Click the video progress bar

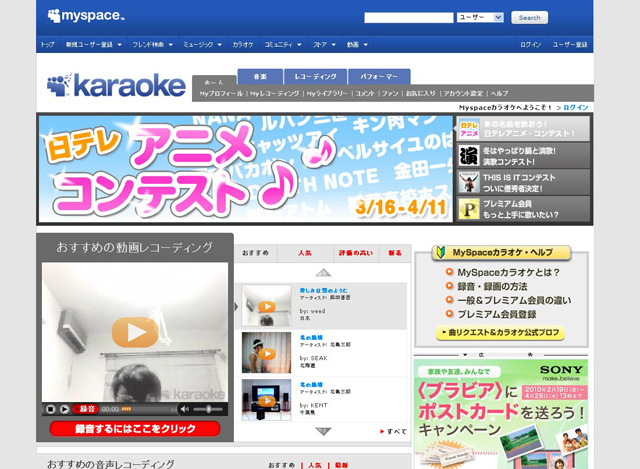click(x=148, y=409)
